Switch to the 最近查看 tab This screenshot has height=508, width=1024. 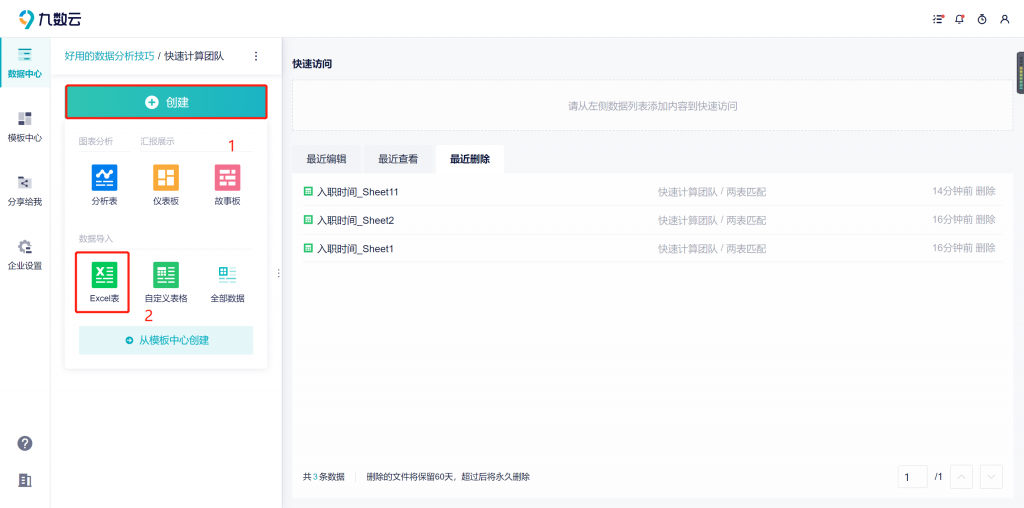pos(398,159)
